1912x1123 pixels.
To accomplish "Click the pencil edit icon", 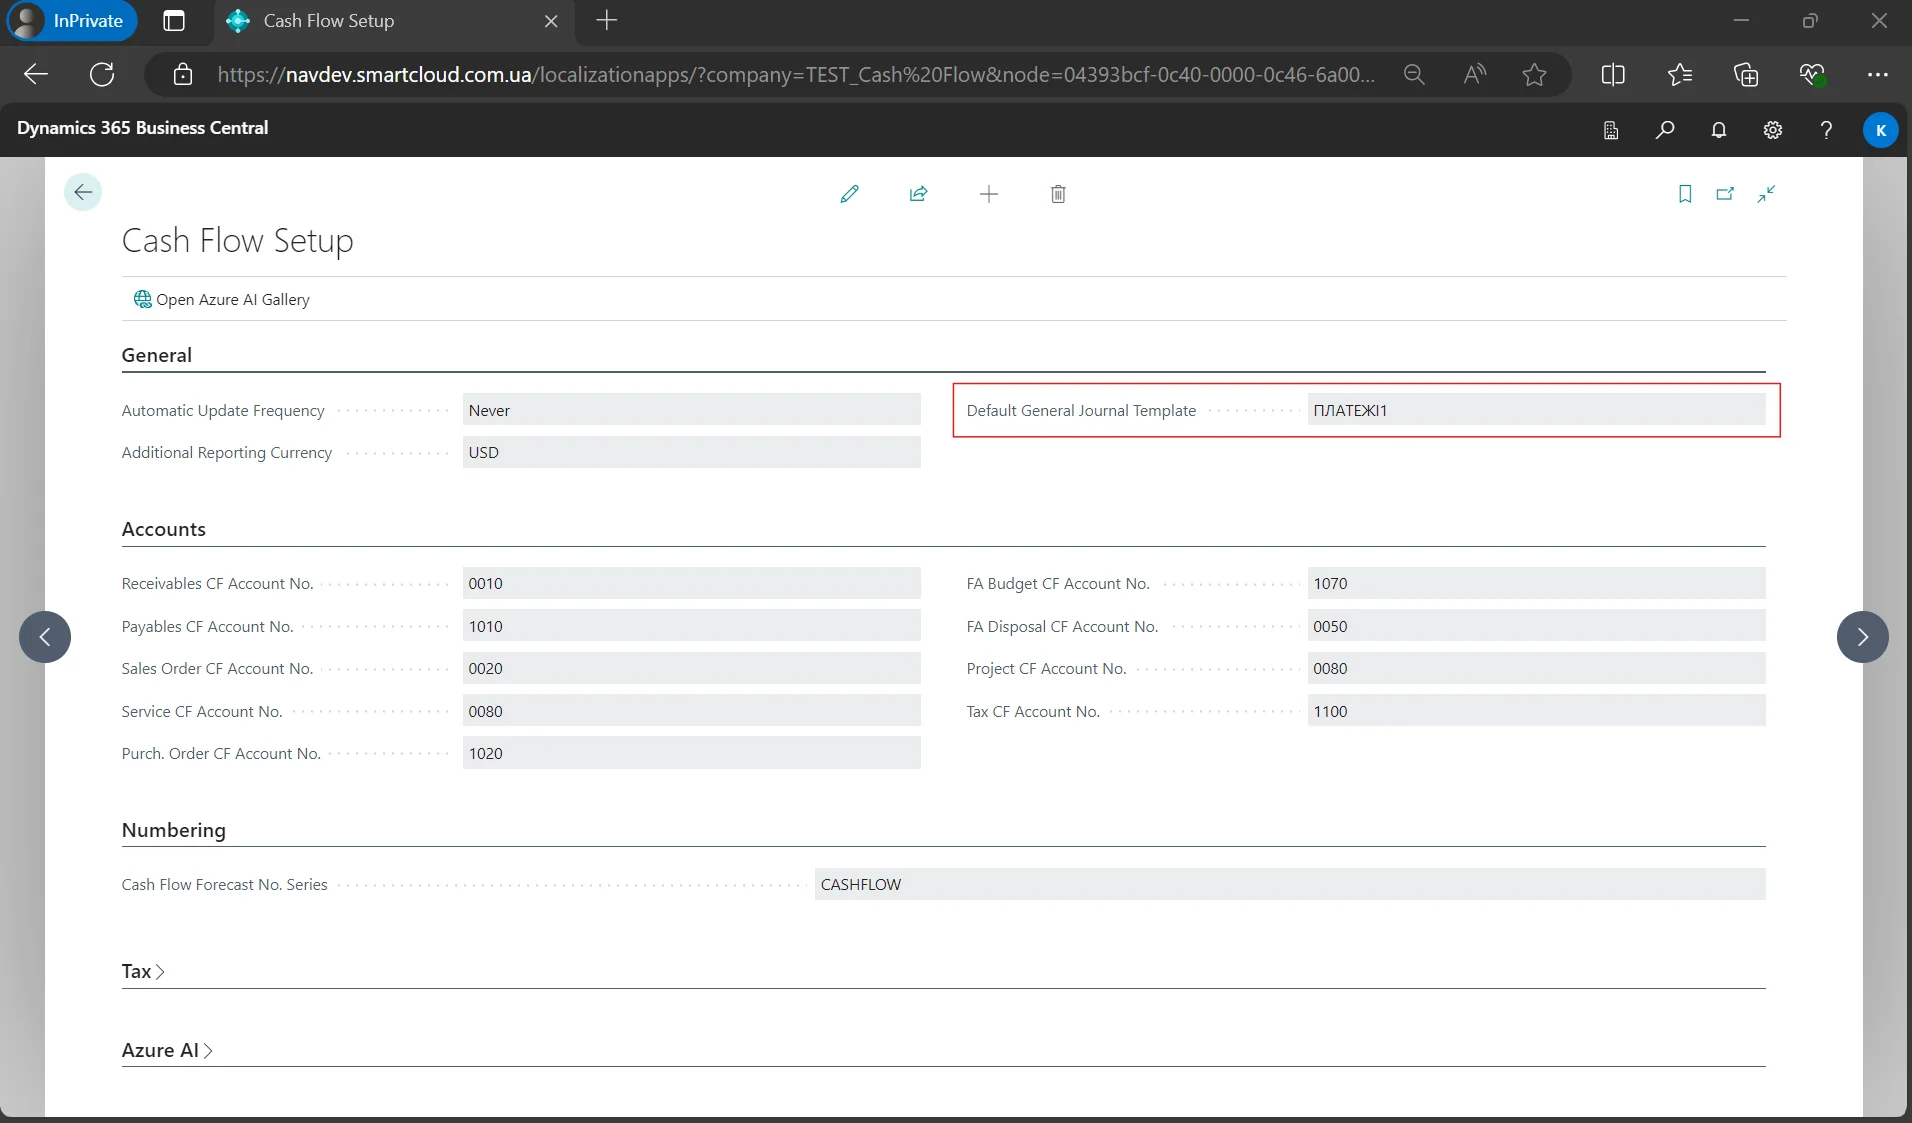I will [x=849, y=194].
